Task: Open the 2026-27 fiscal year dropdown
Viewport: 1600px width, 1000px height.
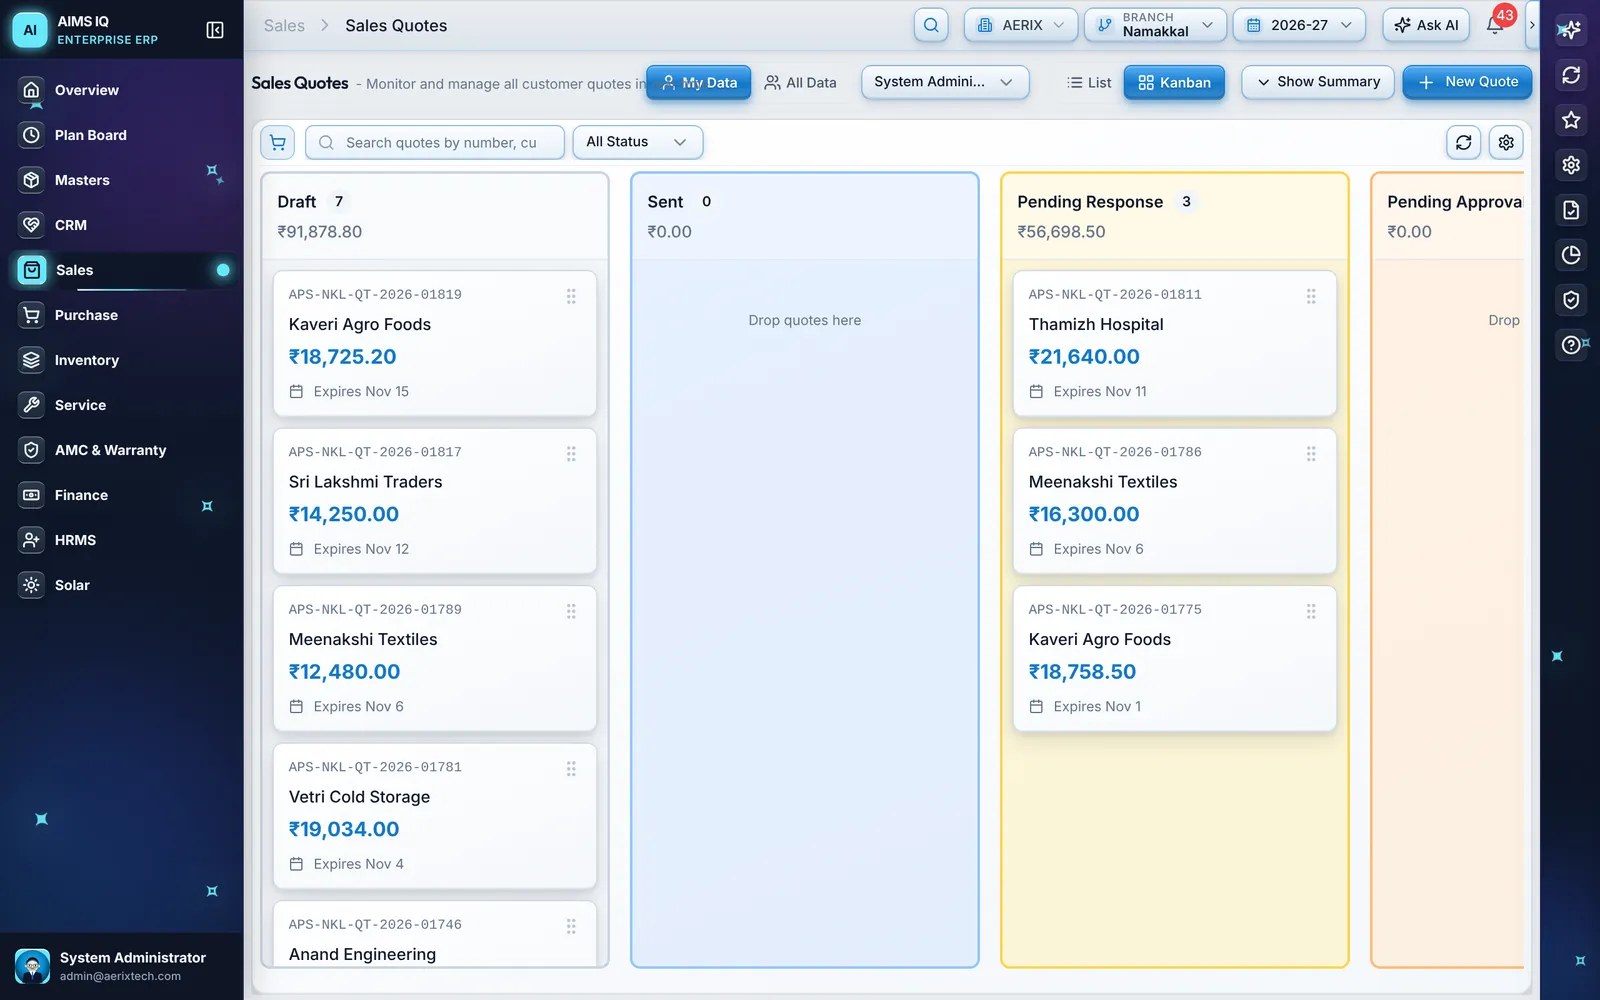Action: tap(1299, 25)
